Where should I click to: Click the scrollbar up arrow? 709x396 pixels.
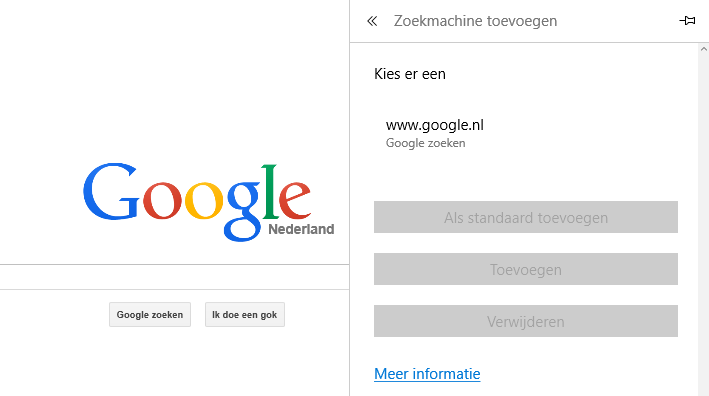[704, 49]
